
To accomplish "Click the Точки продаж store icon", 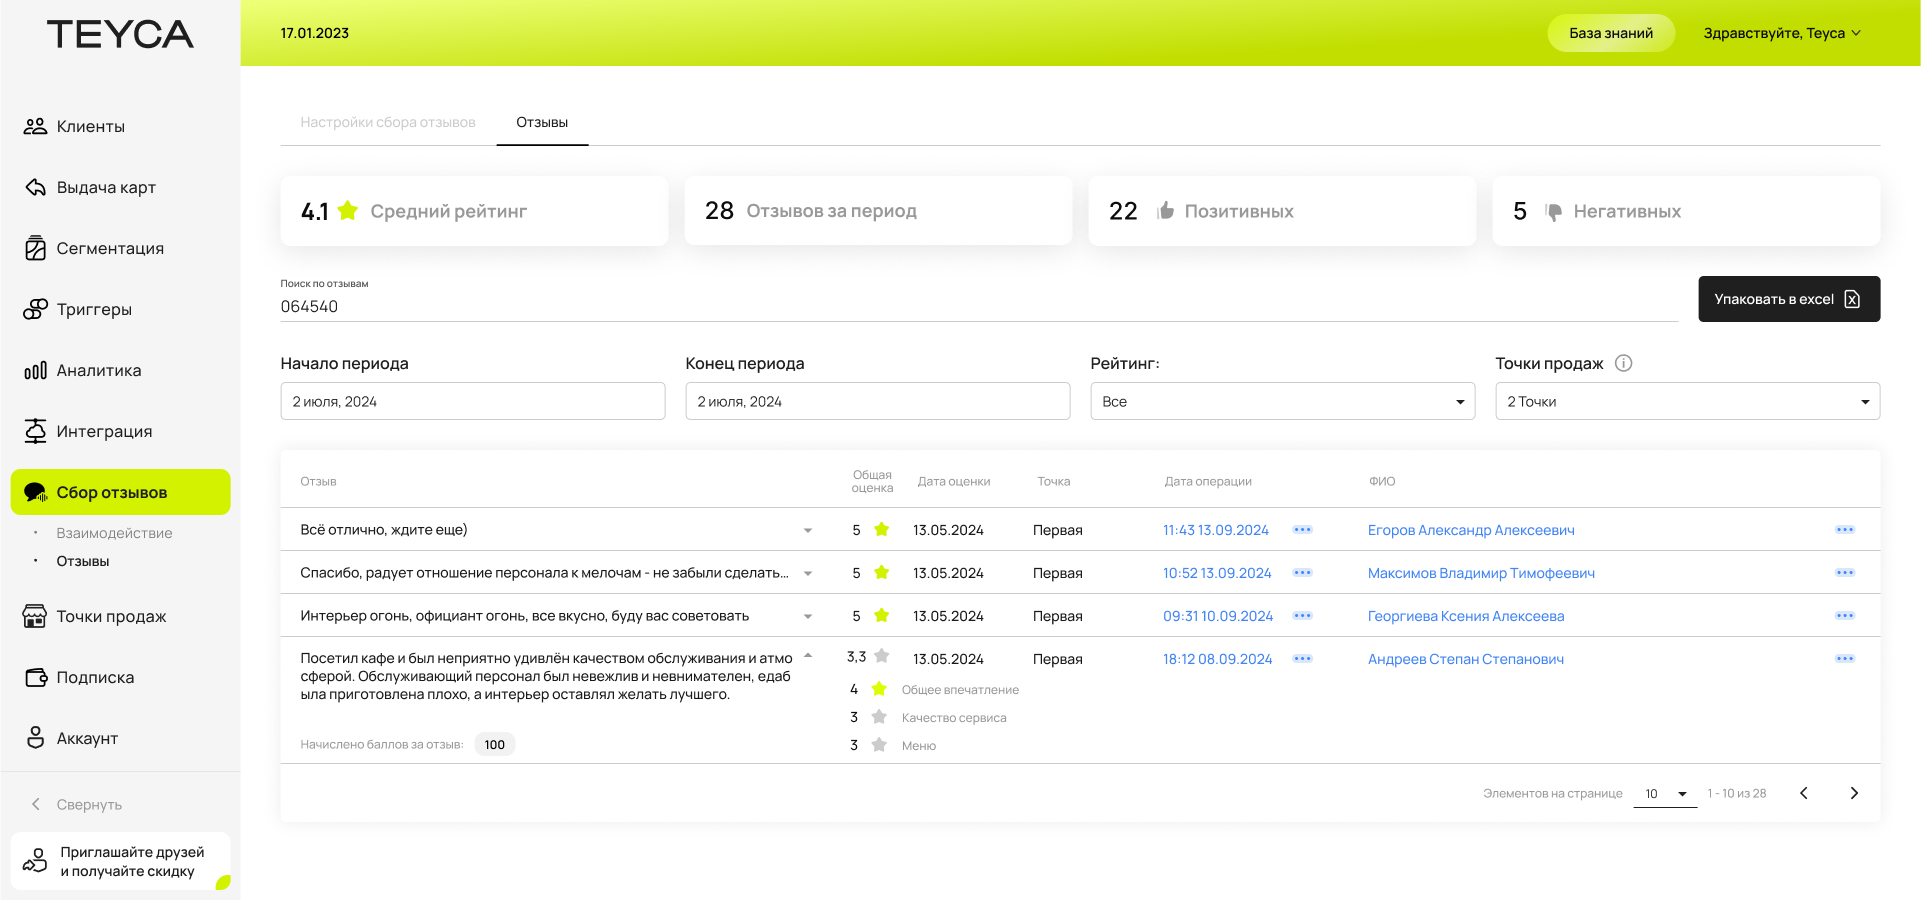I will [35, 616].
